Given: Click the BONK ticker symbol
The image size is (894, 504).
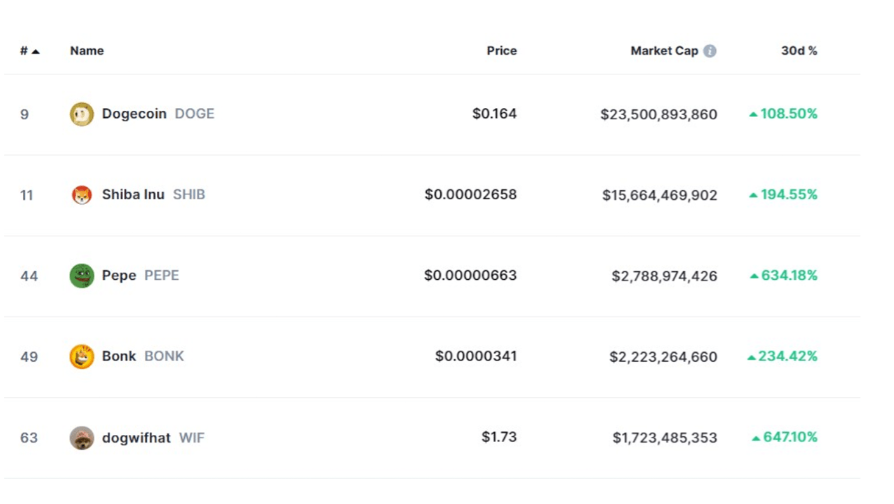Looking at the screenshot, I should (164, 356).
